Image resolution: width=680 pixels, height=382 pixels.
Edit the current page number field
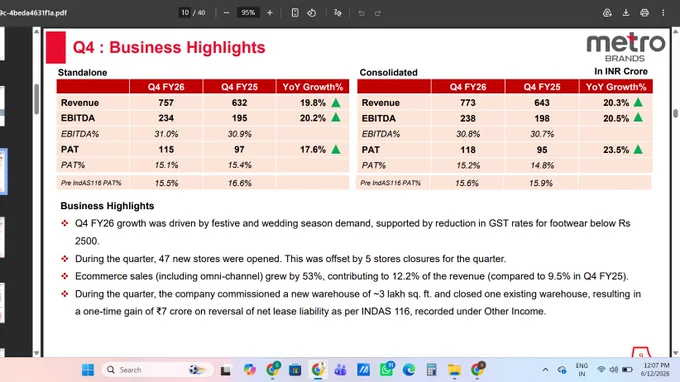[185, 13]
